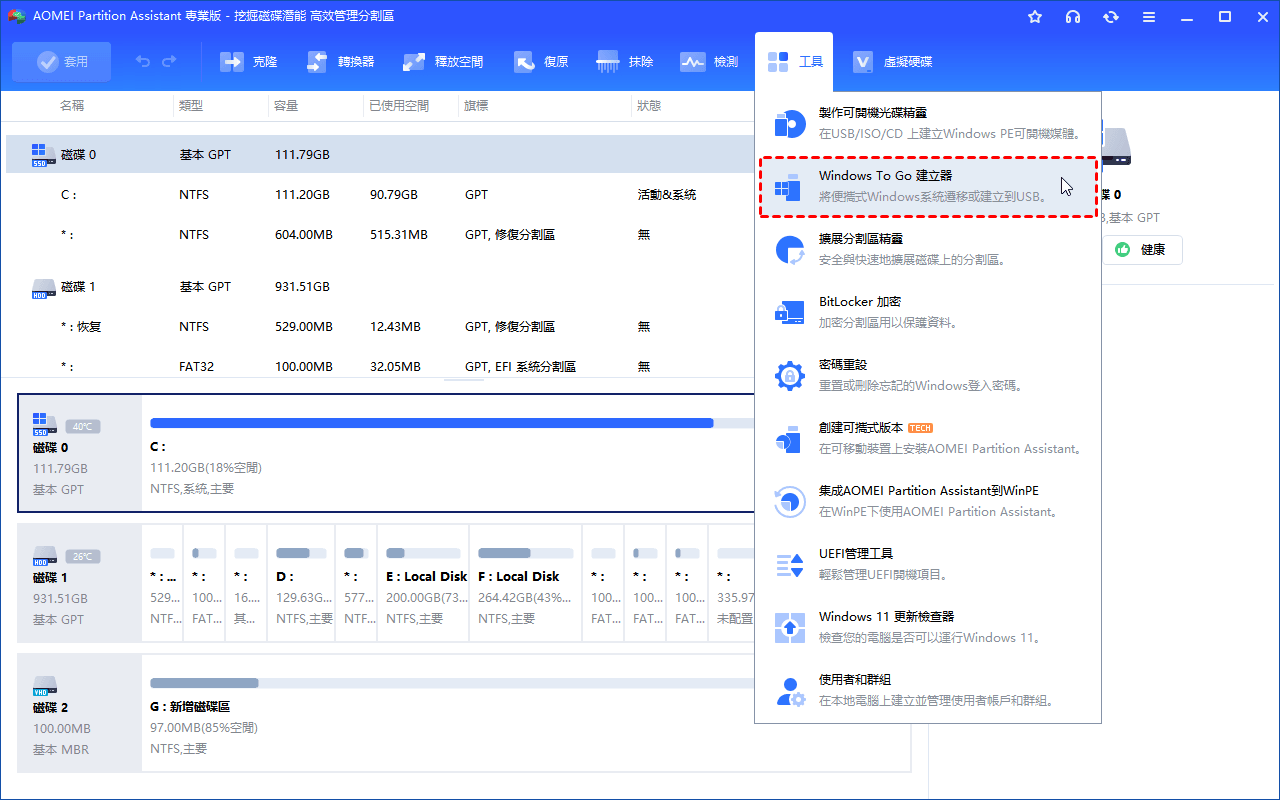Choose BitLocker 加密 from the tools menu
This screenshot has width=1280, height=800.
click(928, 312)
